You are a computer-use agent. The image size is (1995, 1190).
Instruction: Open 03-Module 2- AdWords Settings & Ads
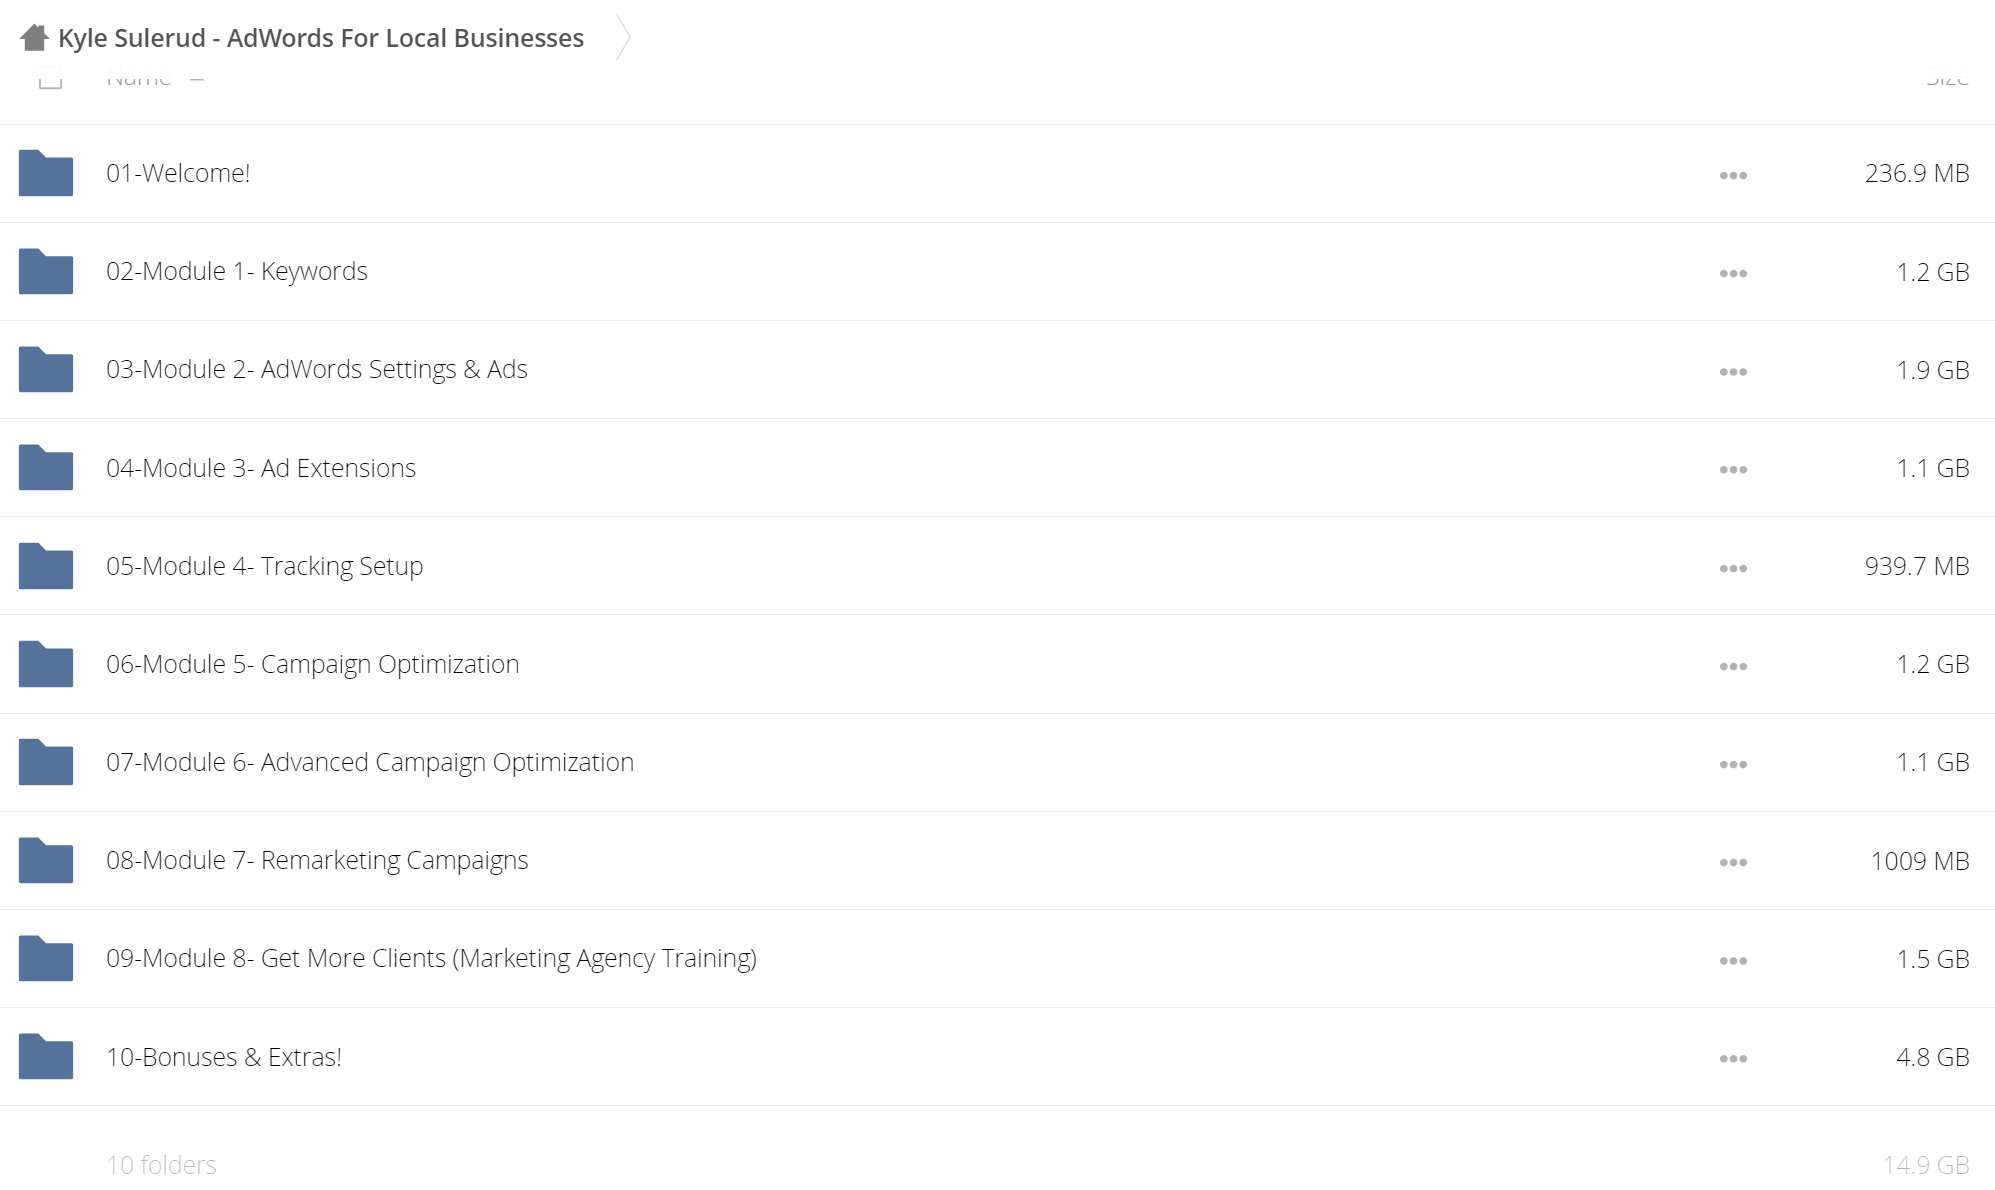(x=317, y=369)
